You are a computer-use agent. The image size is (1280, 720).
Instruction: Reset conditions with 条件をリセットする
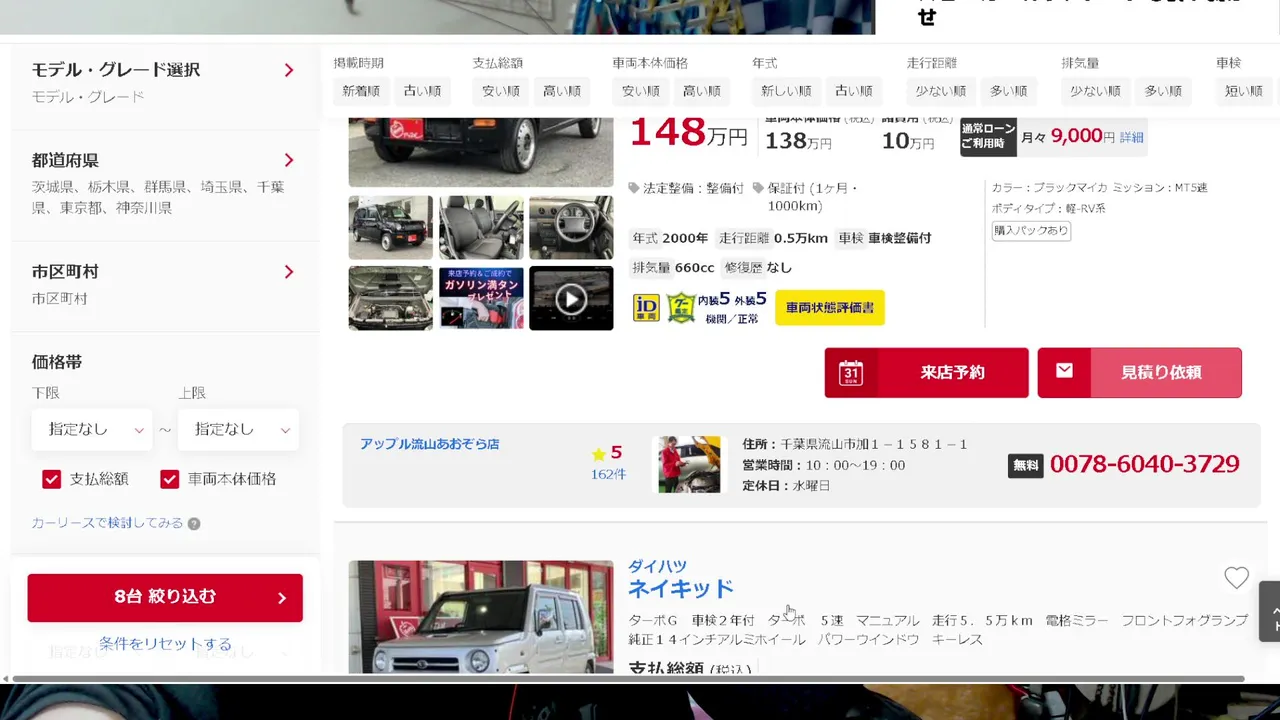click(165, 644)
